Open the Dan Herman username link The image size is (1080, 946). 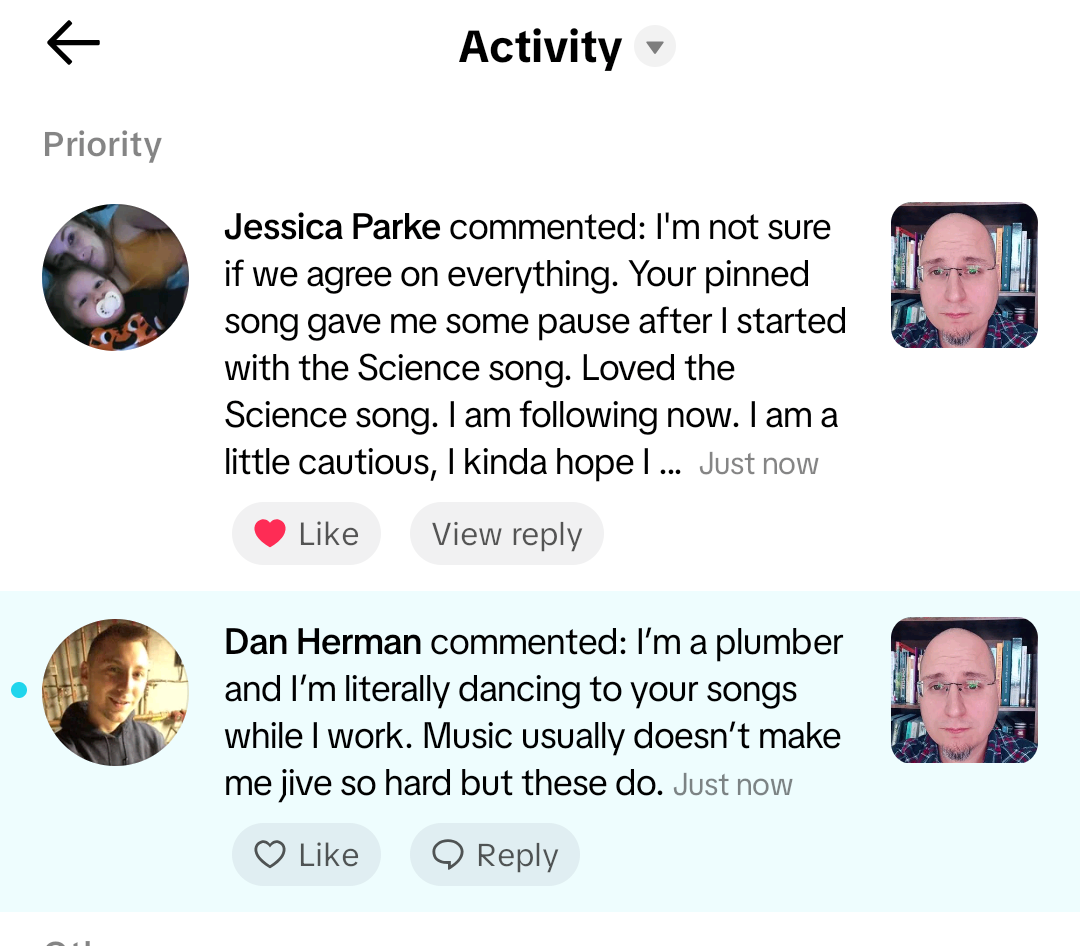[x=322, y=642]
